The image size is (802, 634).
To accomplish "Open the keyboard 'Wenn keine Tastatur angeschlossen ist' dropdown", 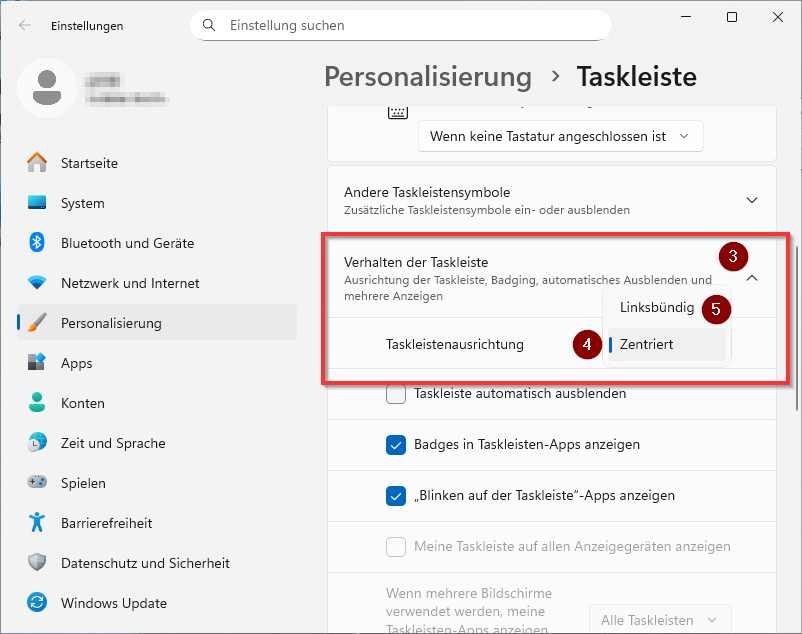I will click(x=560, y=136).
